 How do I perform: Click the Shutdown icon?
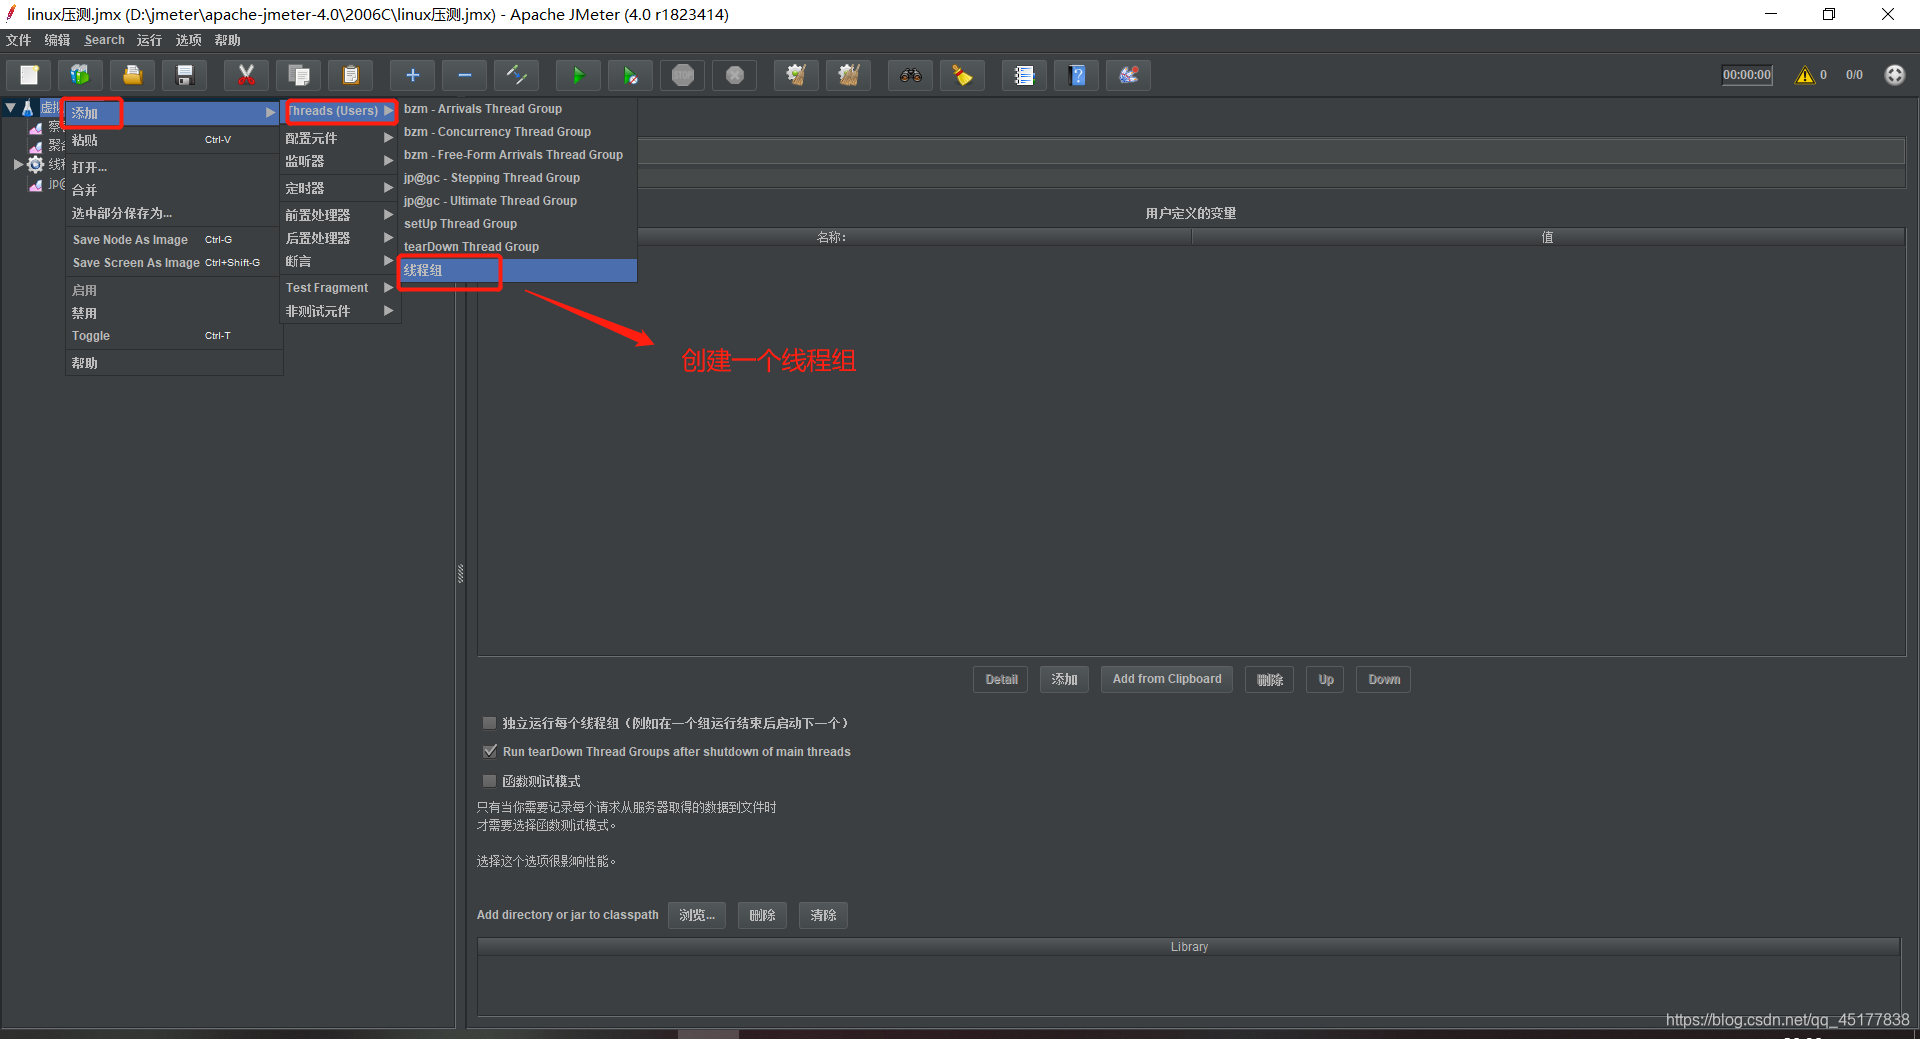point(734,75)
